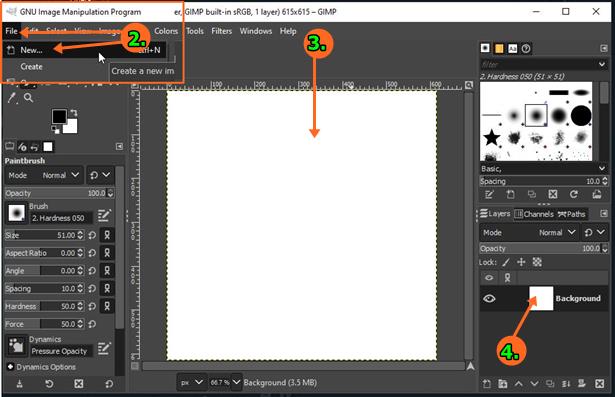Click the refresh brushes icon
This screenshot has height=397, width=615.
[x=574, y=194]
